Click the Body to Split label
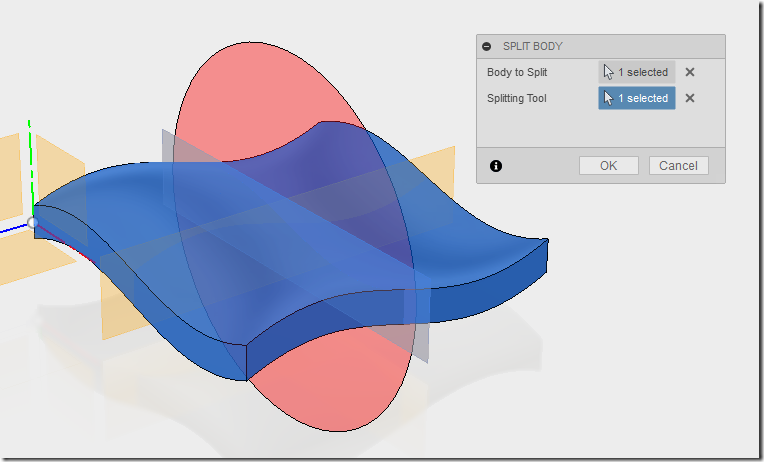Screen dimensions: 764x462 (x=517, y=72)
